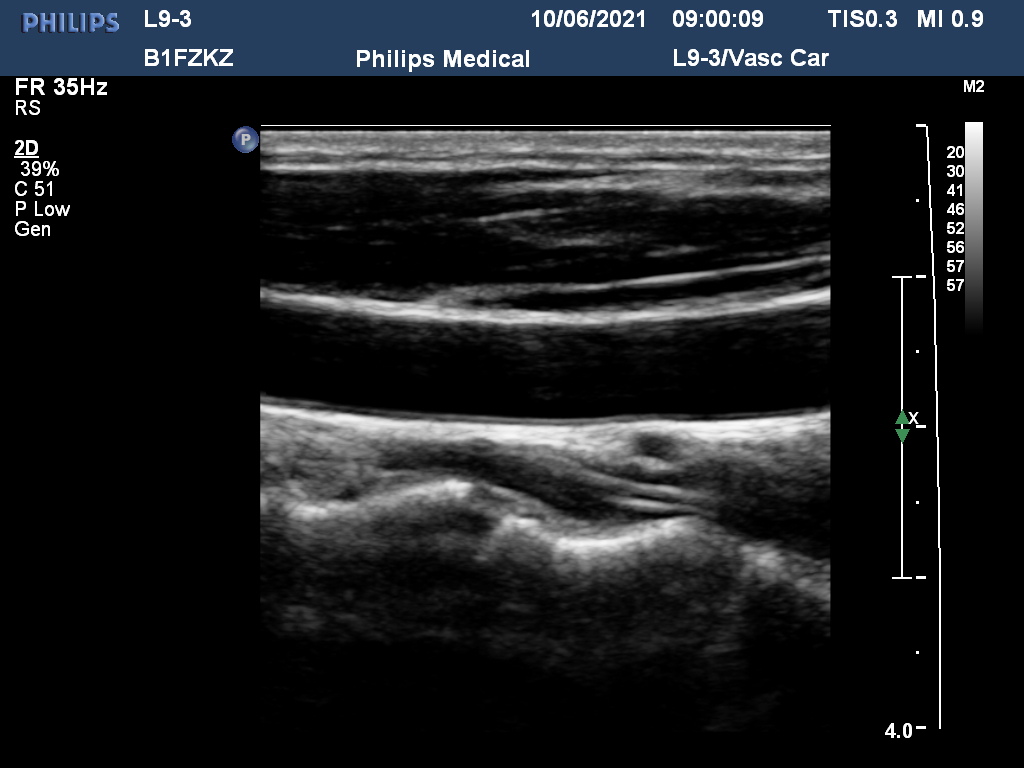Viewport: 1024px width, 768px height.
Task: Click the FR 35Hz frame rate readout
Action: [x=61, y=87]
